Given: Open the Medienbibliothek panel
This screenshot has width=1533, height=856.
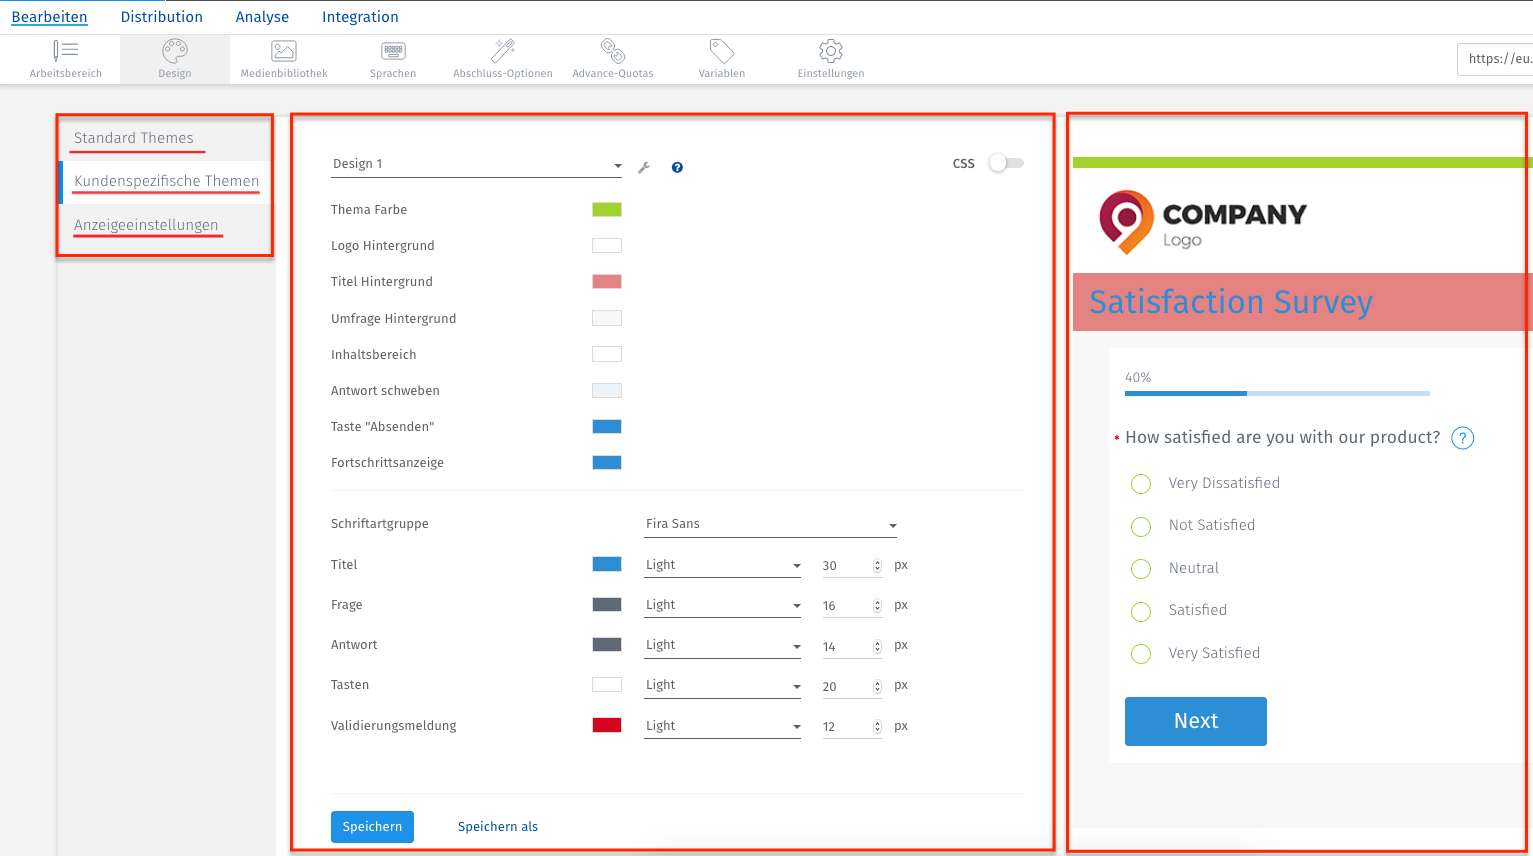Looking at the screenshot, I should (x=283, y=57).
